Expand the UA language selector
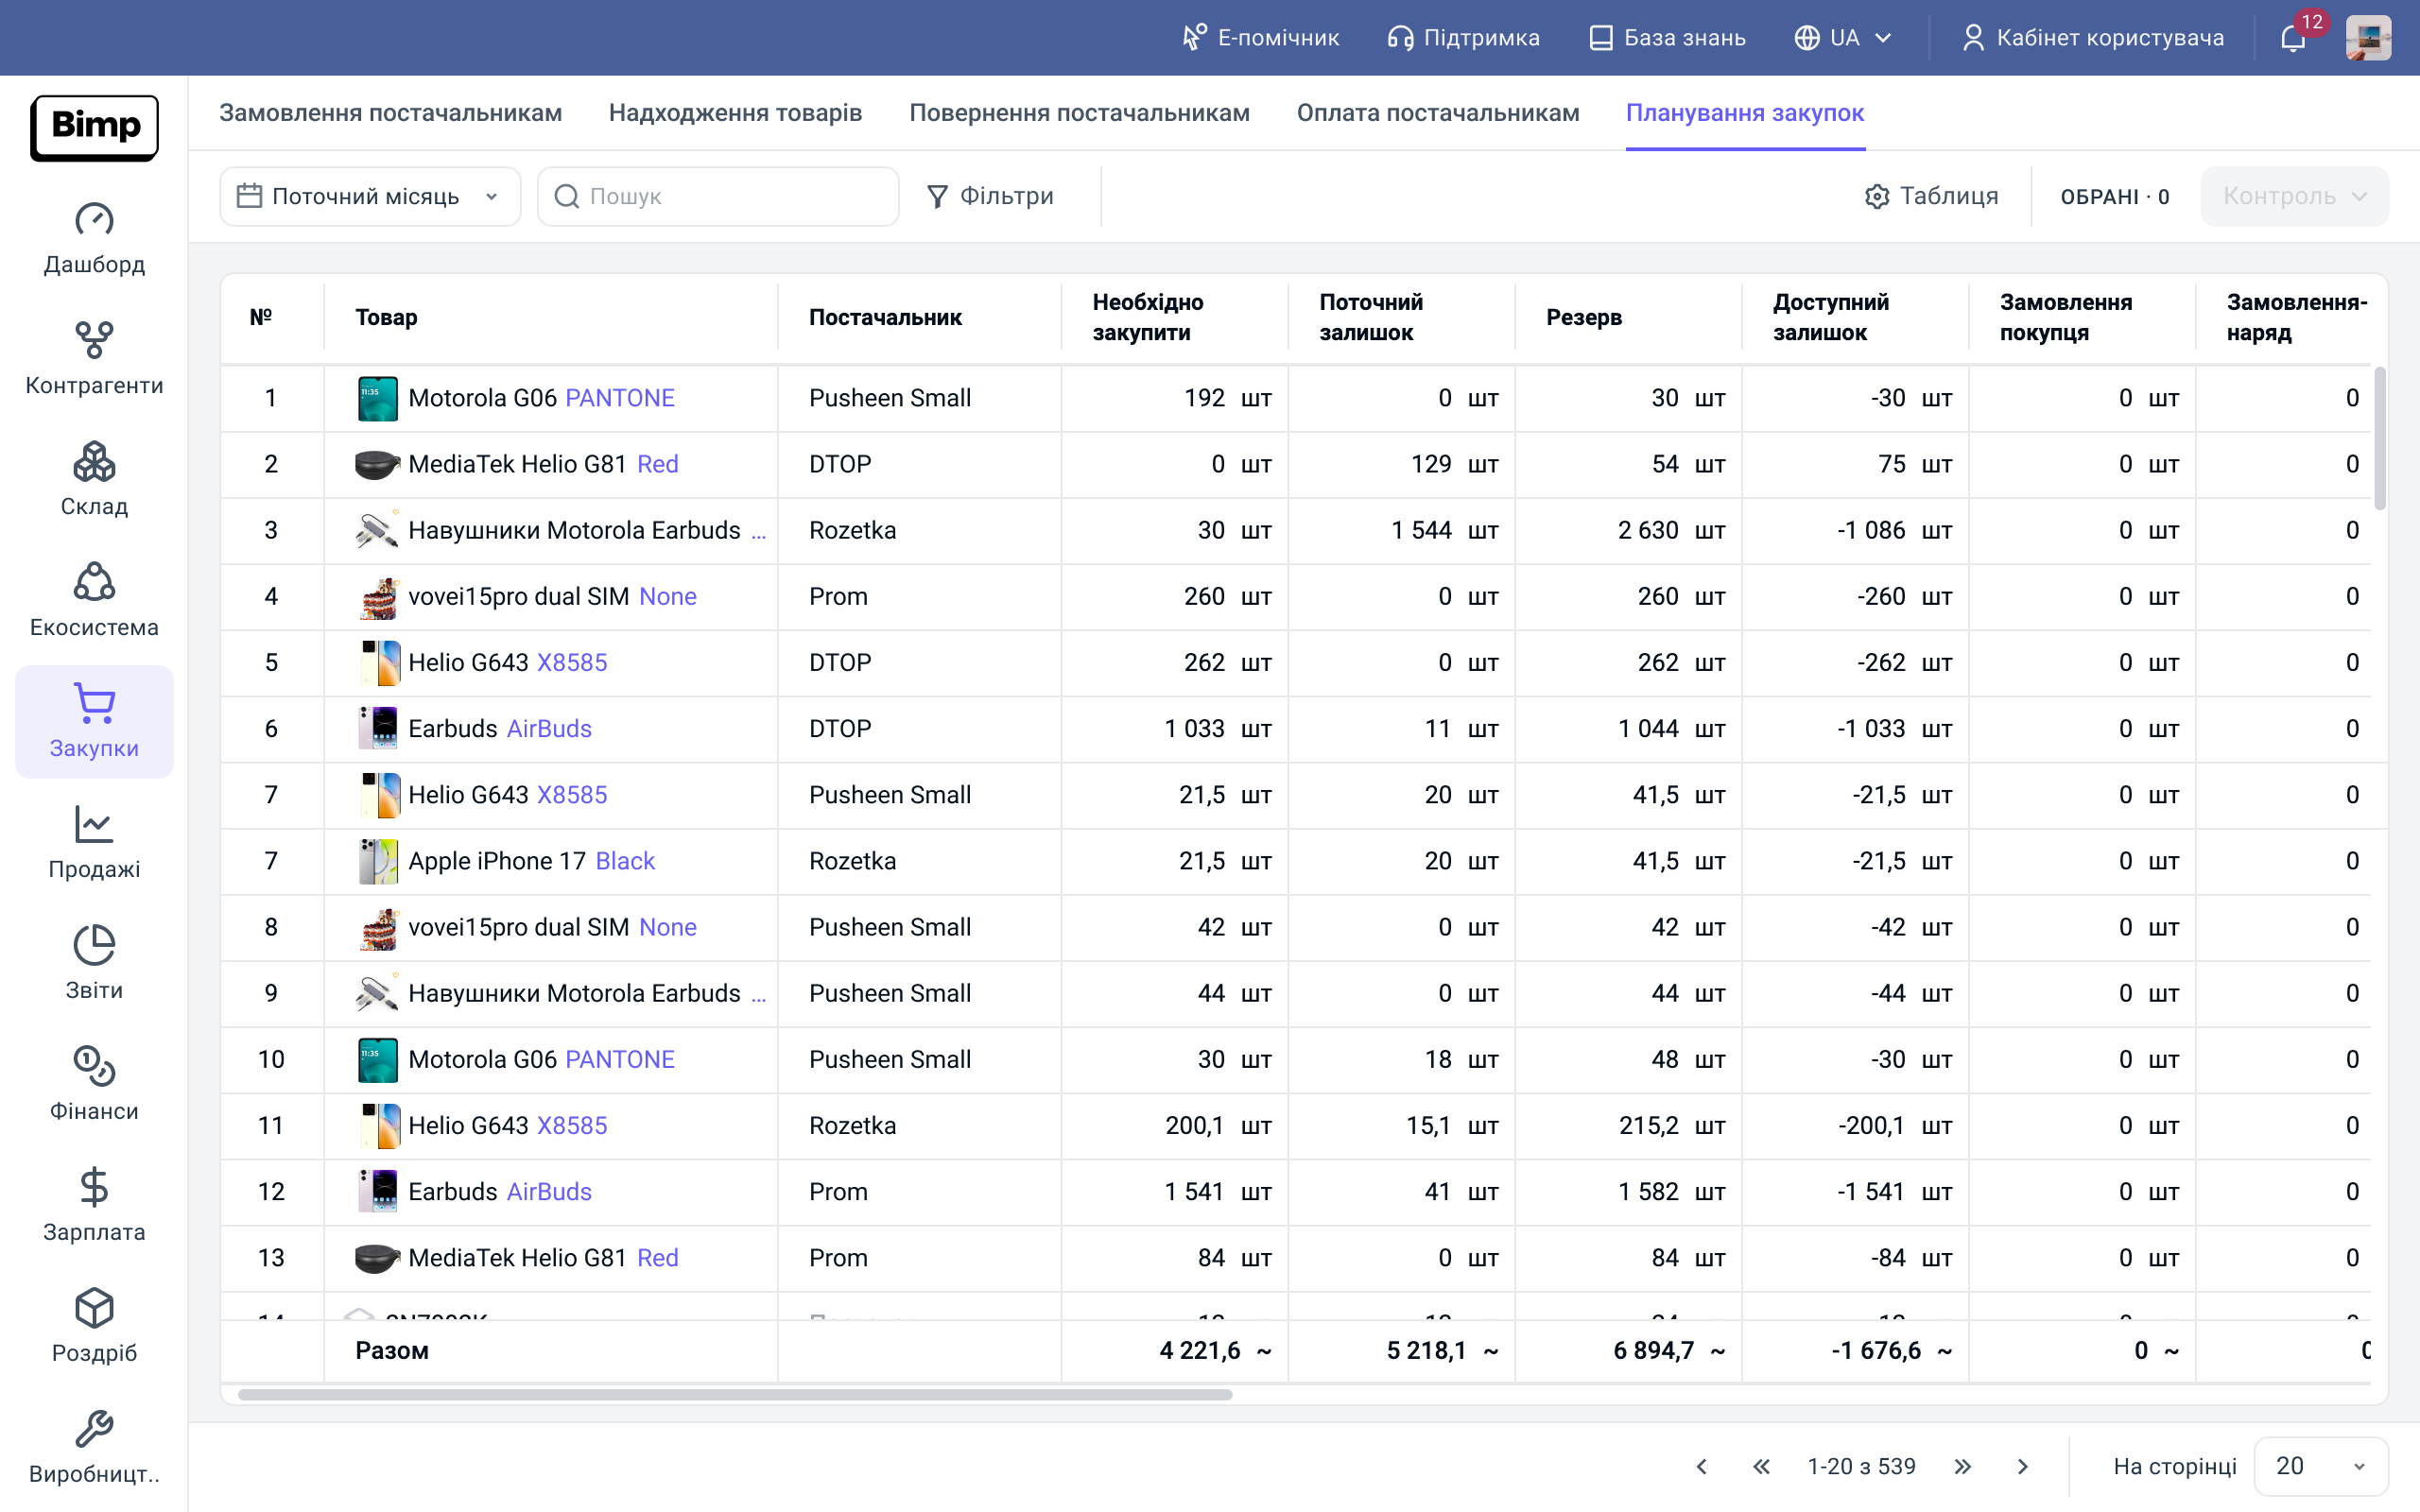 click(x=1843, y=38)
